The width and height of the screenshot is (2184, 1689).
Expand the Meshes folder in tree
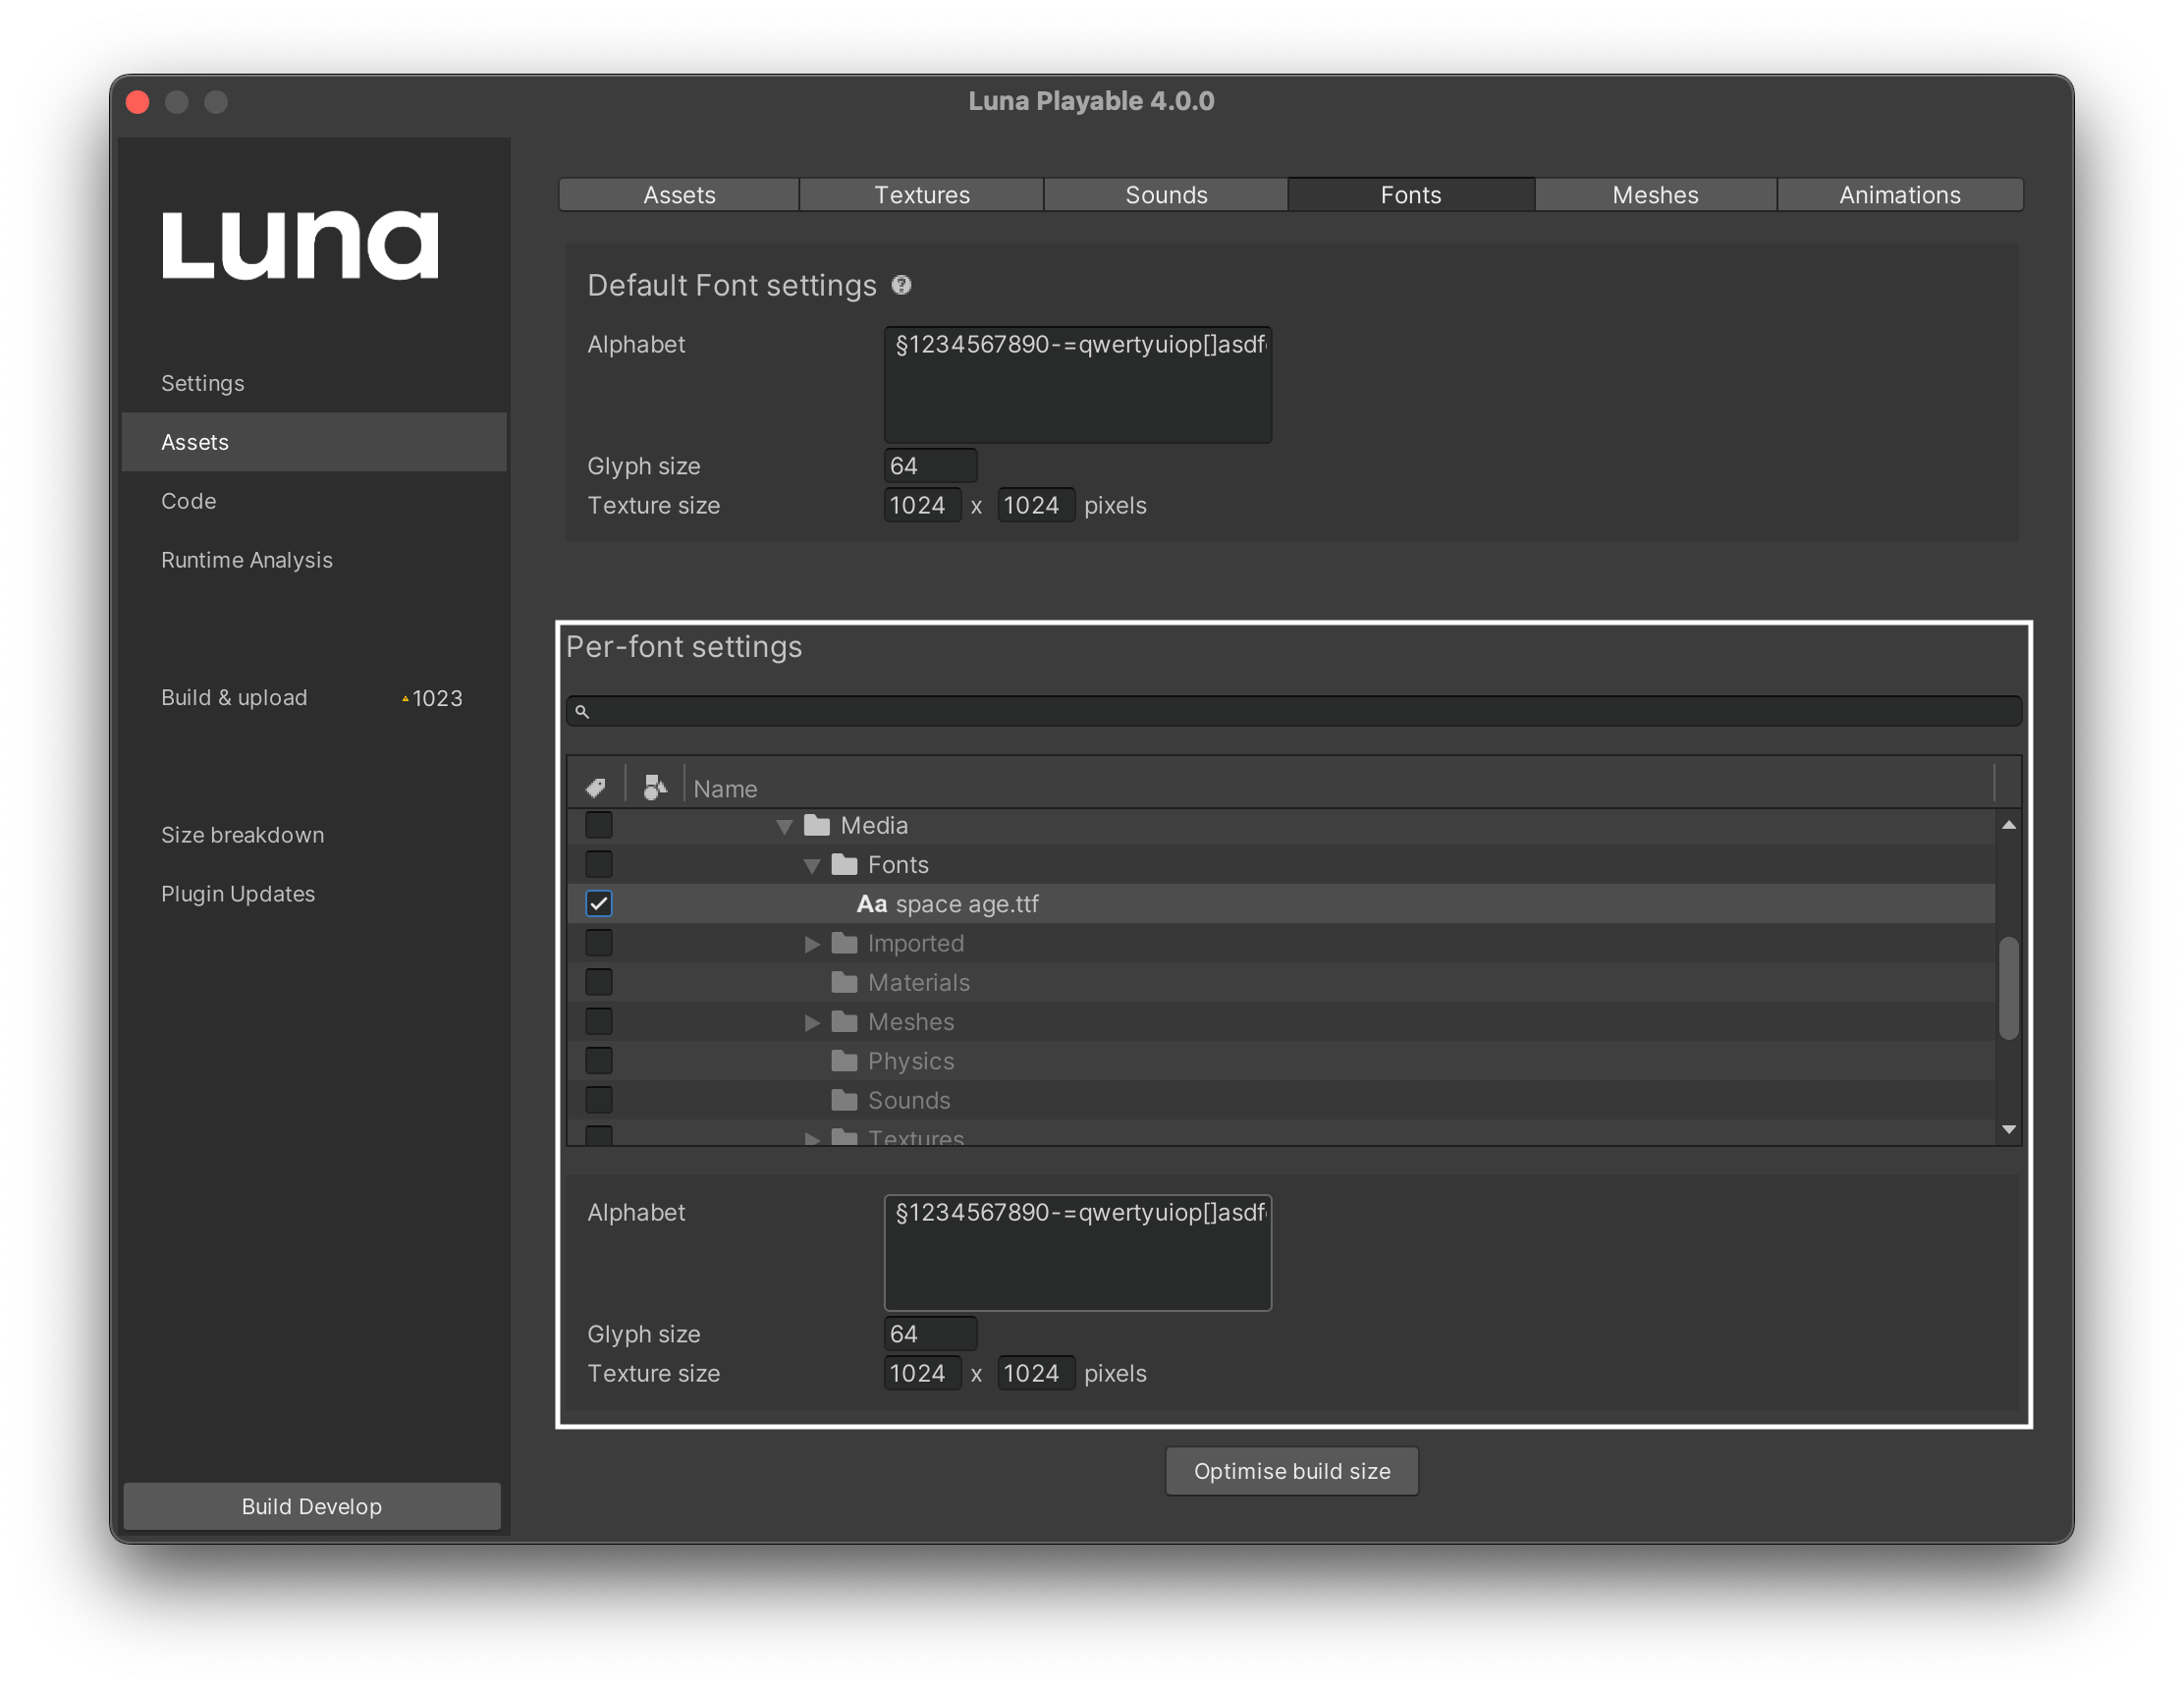point(812,1022)
